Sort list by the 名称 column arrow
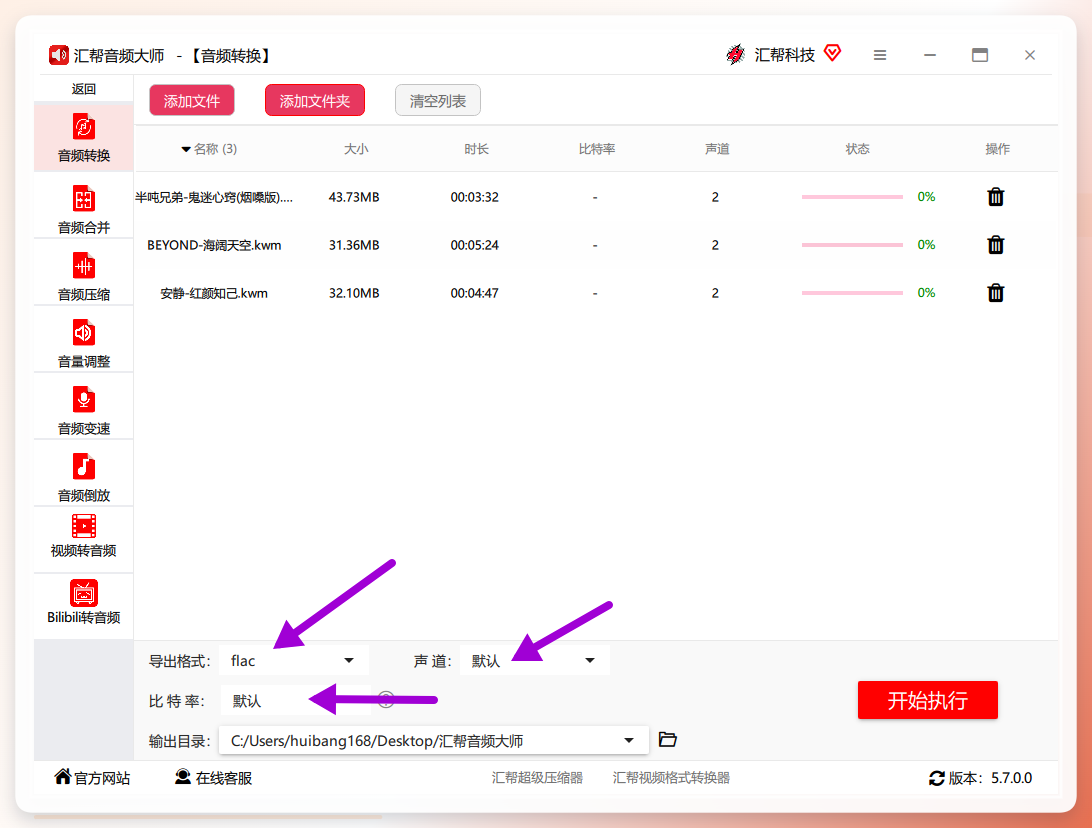The image size is (1092, 828). coord(186,149)
